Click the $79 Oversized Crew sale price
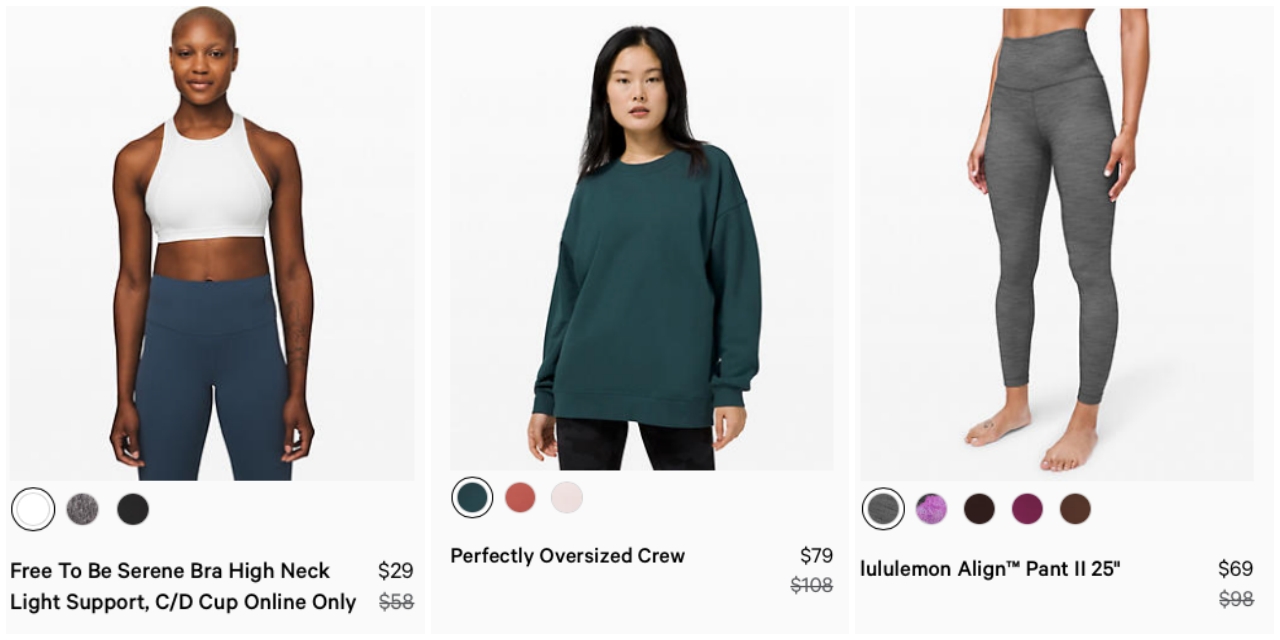The height and width of the screenshot is (640, 1280). (816, 556)
